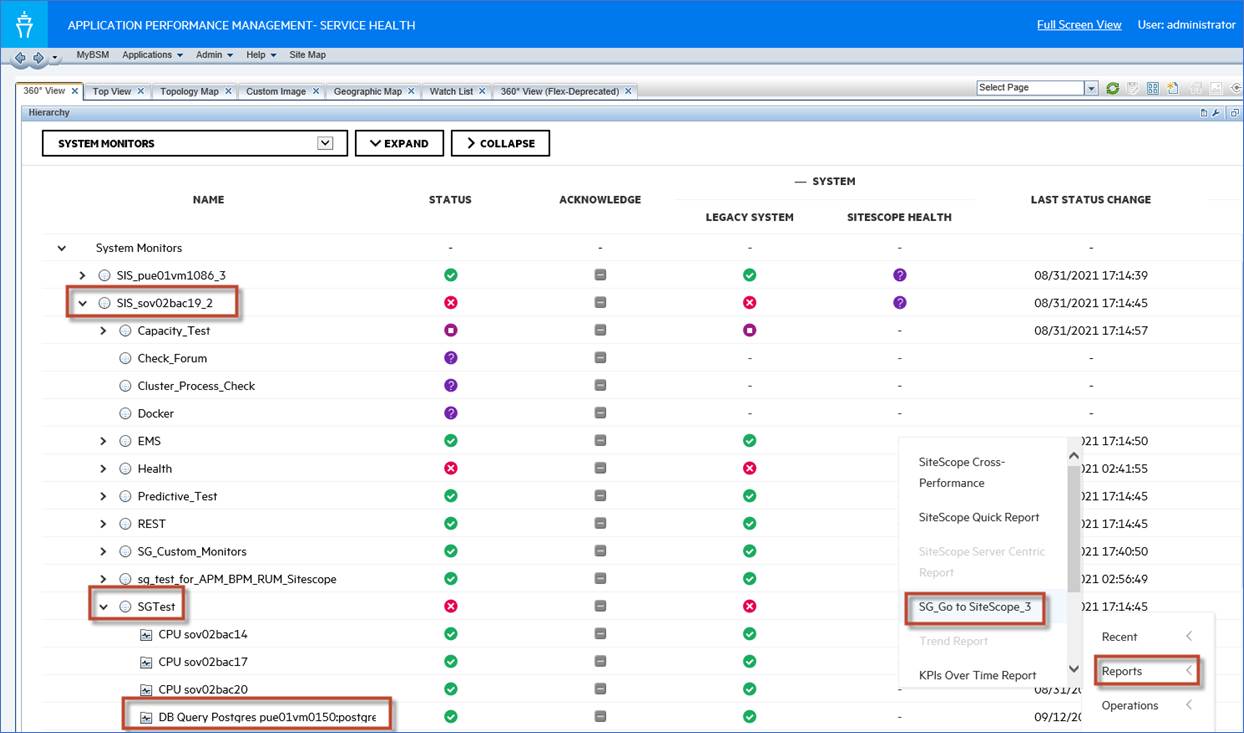The height and width of the screenshot is (733, 1244).
Task: Open the wrench settings icon in Hierarchy pane
Action: 1216,112
